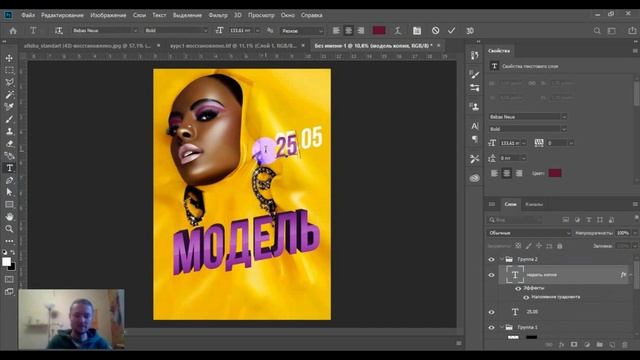This screenshot has height=360, width=640.
Task: Select the Hand tool
Action: tap(9, 217)
